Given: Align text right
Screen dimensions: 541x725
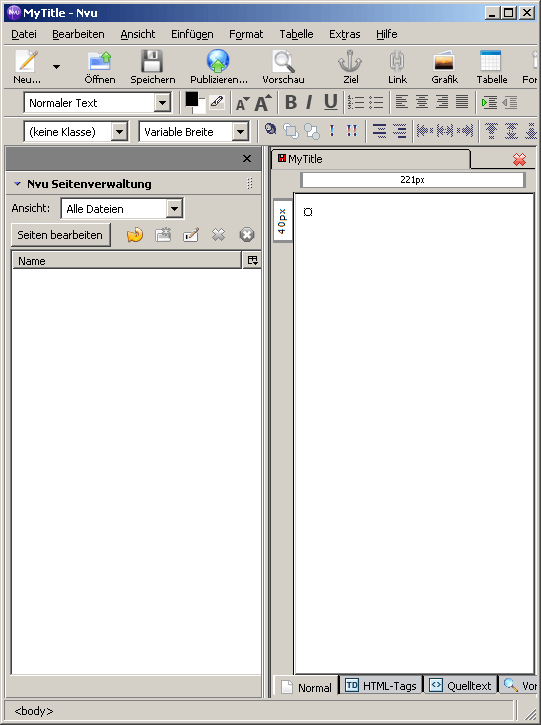Looking at the screenshot, I should (442, 102).
